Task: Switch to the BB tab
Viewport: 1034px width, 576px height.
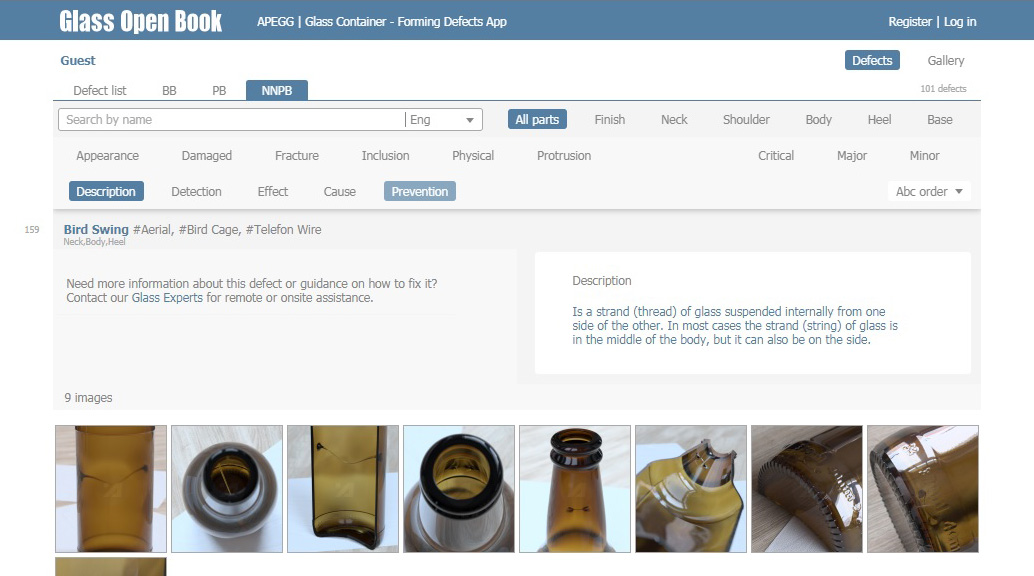Action: pos(169,90)
